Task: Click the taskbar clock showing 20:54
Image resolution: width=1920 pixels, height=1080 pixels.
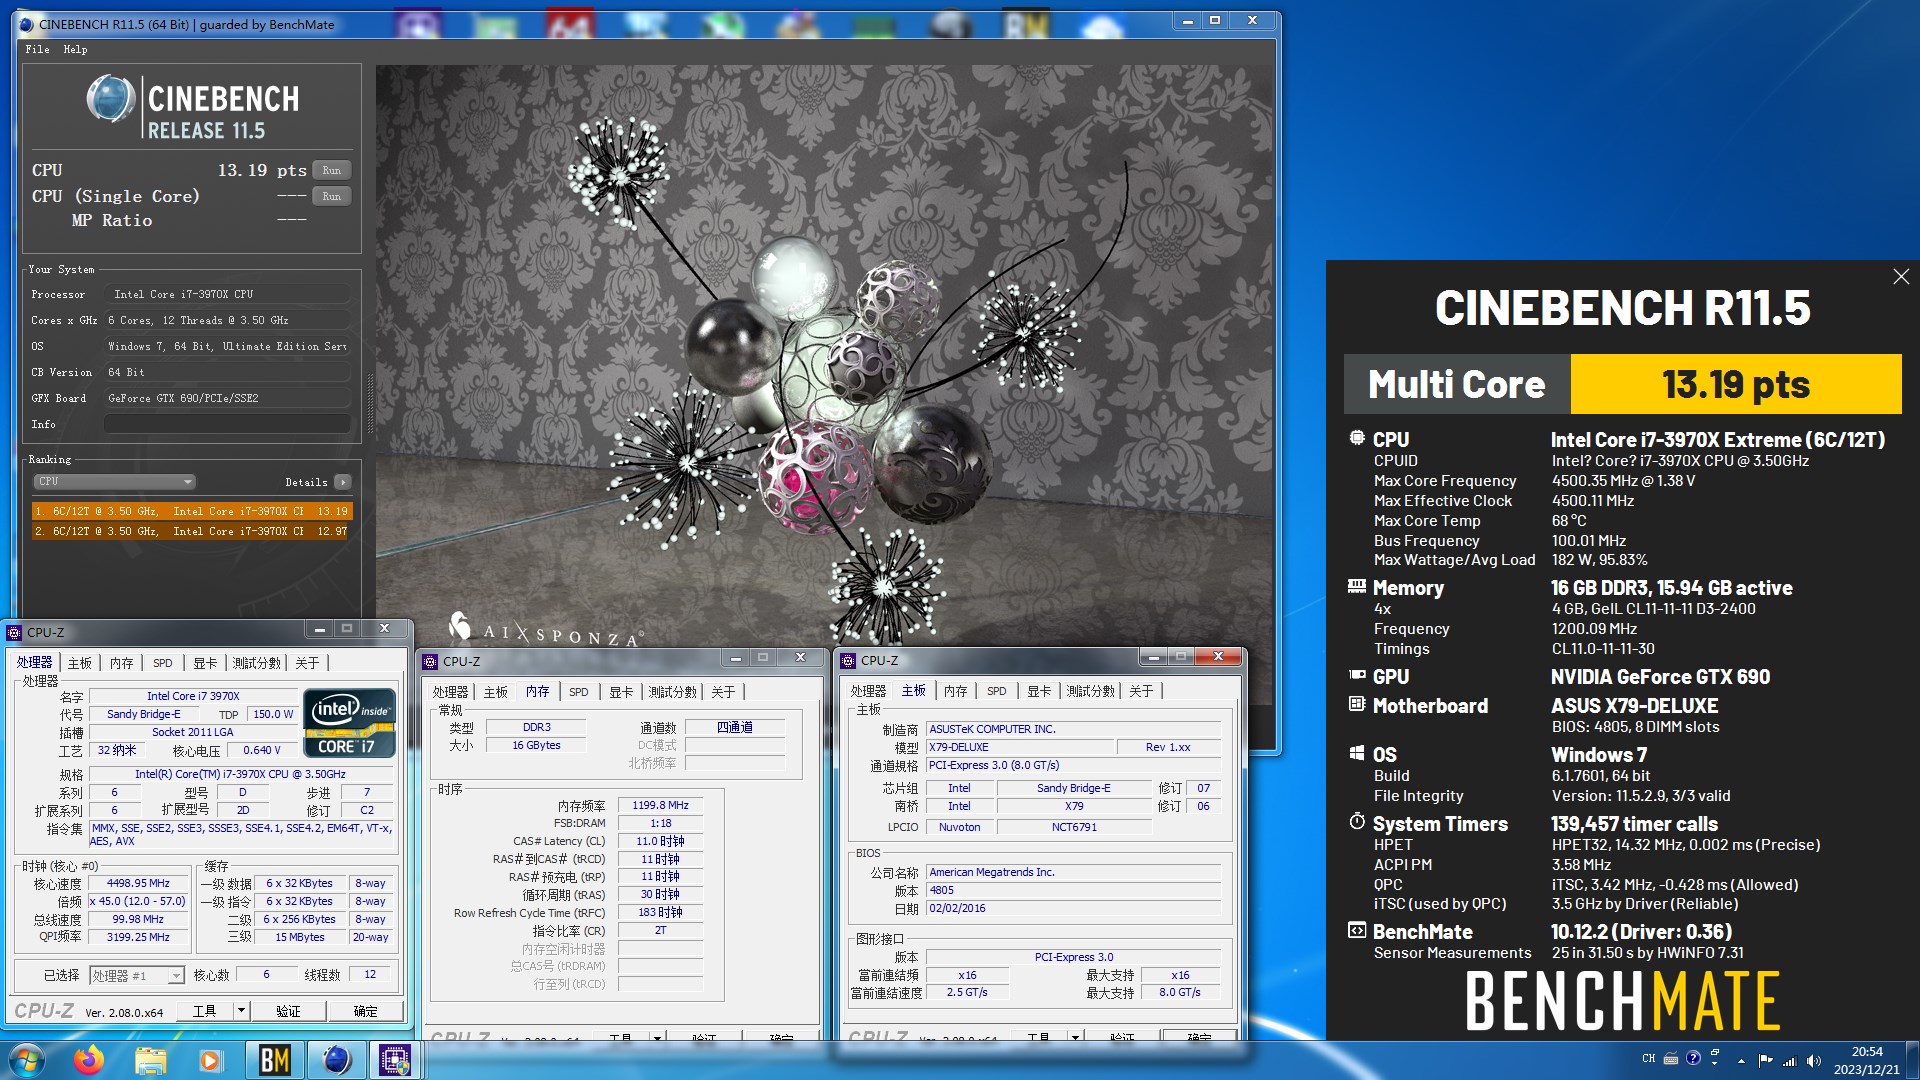Action: point(1866,1060)
